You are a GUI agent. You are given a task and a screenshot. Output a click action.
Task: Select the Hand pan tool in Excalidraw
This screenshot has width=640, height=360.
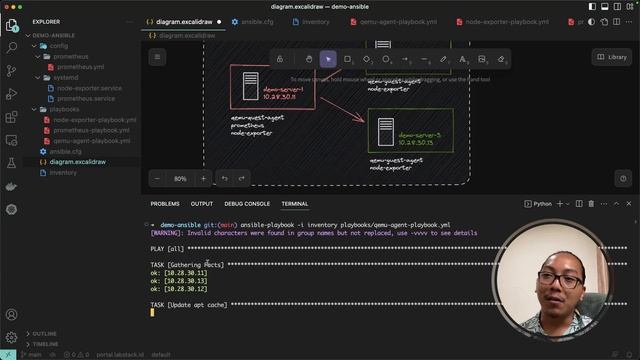point(309,59)
